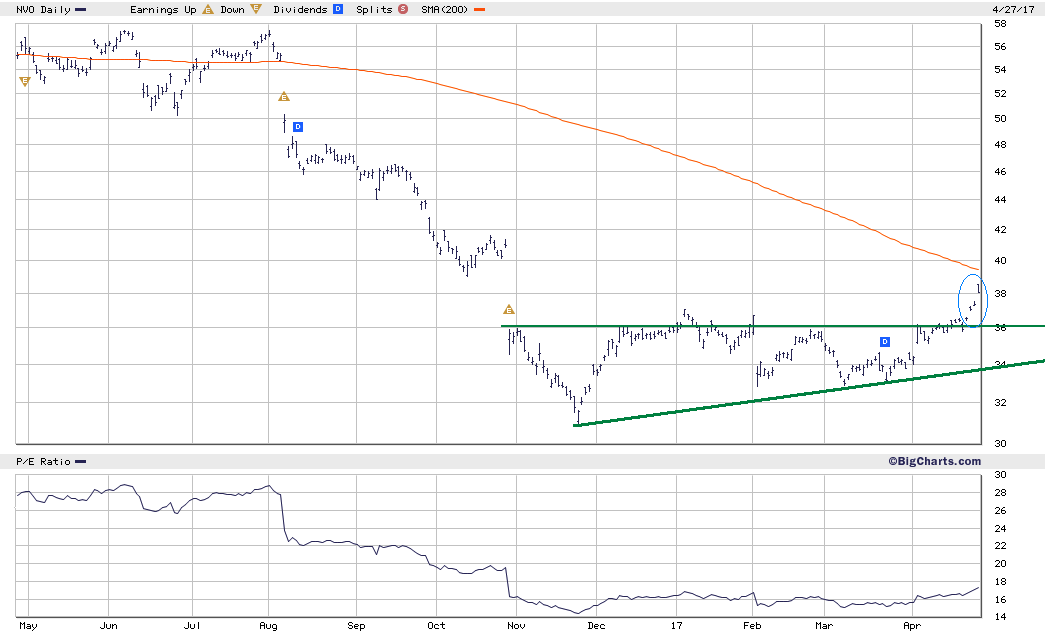Viewport: 1045px width, 635px height.
Task: Click the Aug label on time axis
Action: pos(268,626)
